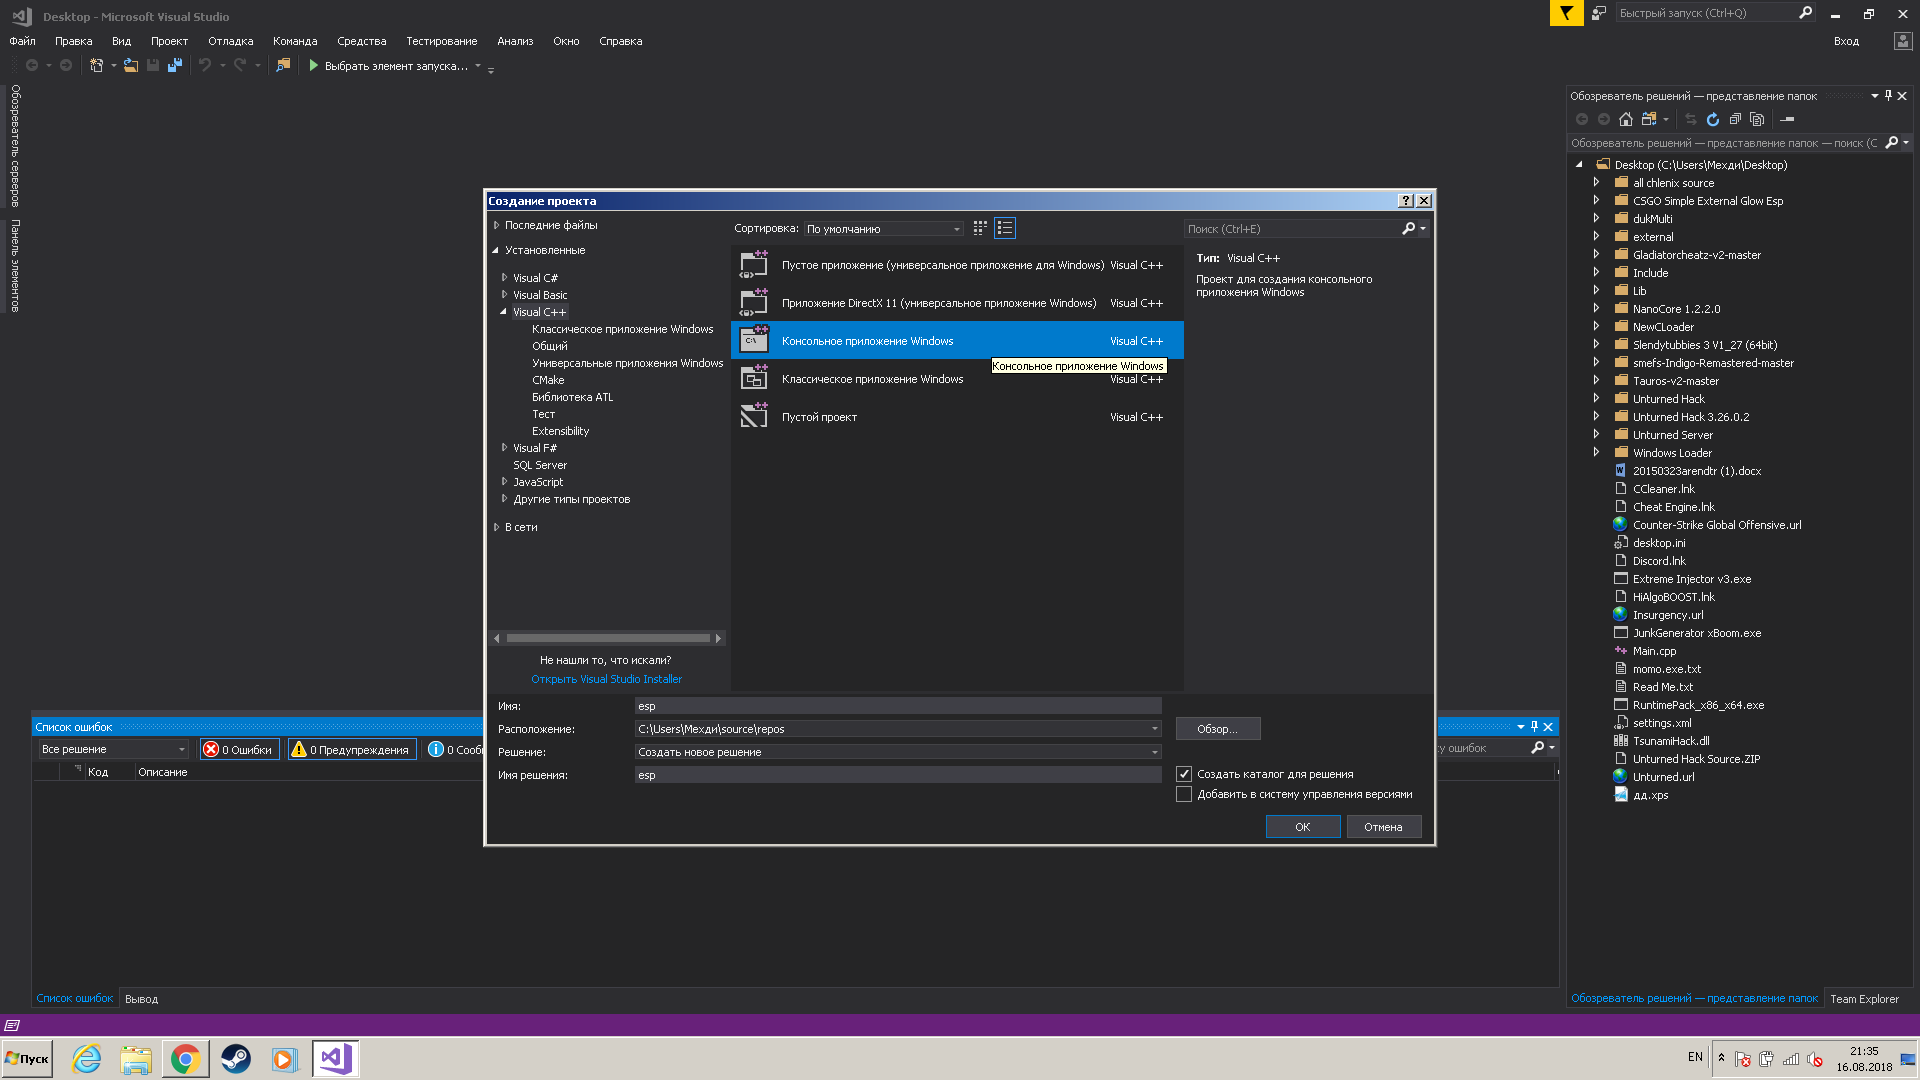Open the Справка menu
The image size is (1920, 1080).
pyautogui.click(x=620, y=41)
